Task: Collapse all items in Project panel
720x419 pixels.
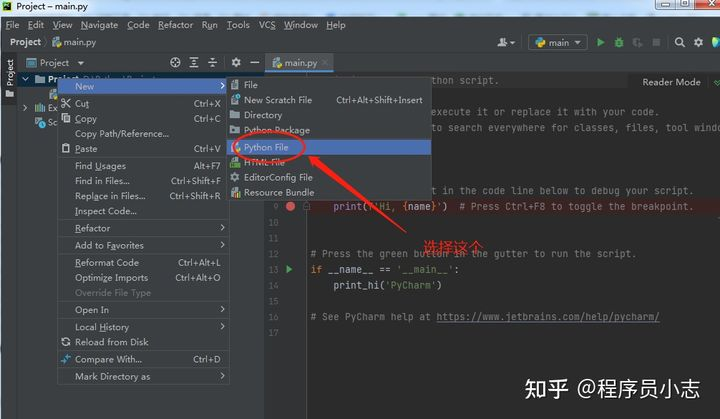Action: pos(213,62)
